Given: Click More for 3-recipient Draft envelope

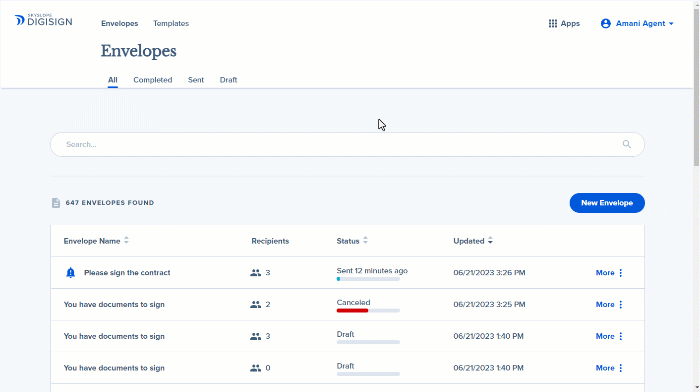Looking at the screenshot, I should coord(605,336).
